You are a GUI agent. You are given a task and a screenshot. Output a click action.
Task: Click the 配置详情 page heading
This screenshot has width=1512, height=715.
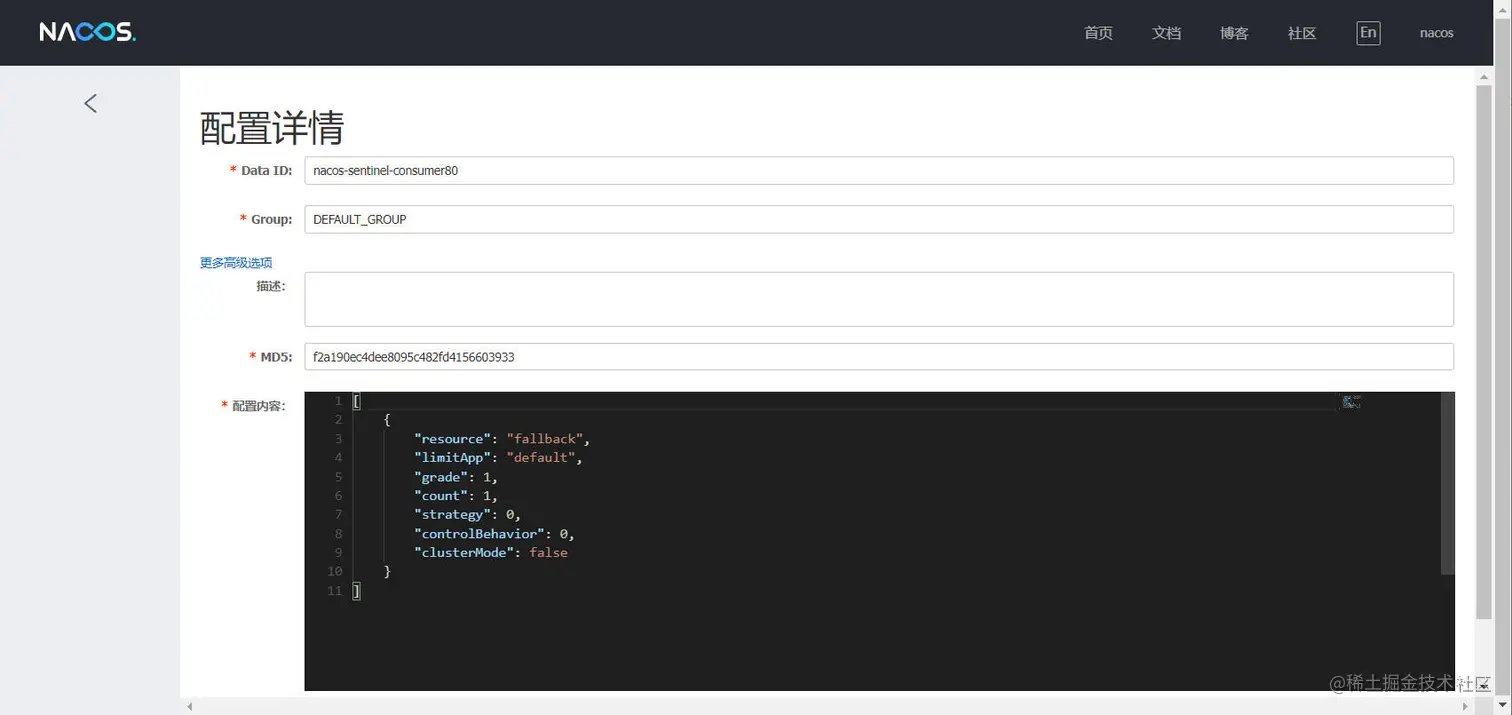pos(272,128)
